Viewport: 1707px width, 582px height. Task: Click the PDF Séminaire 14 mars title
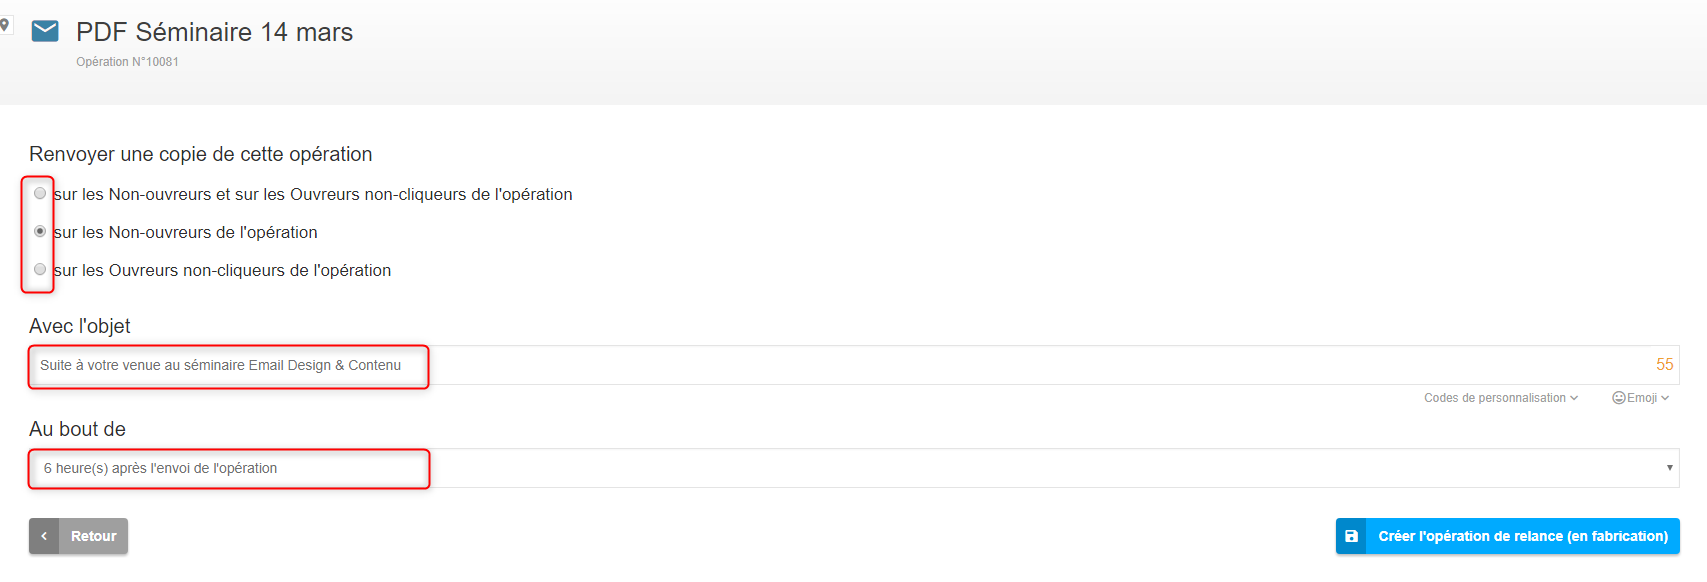click(215, 32)
